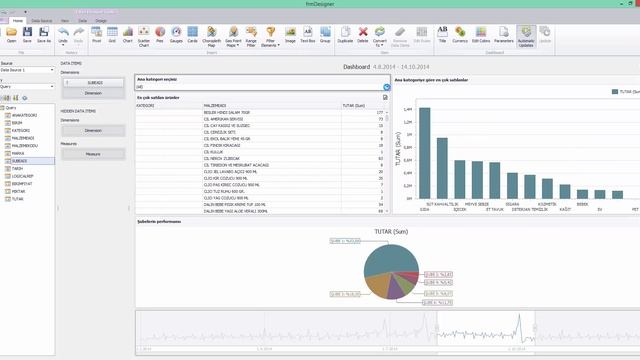Insert a Cards dashboard item
Viewport: 640px width, 360px height.
pos(192,34)
